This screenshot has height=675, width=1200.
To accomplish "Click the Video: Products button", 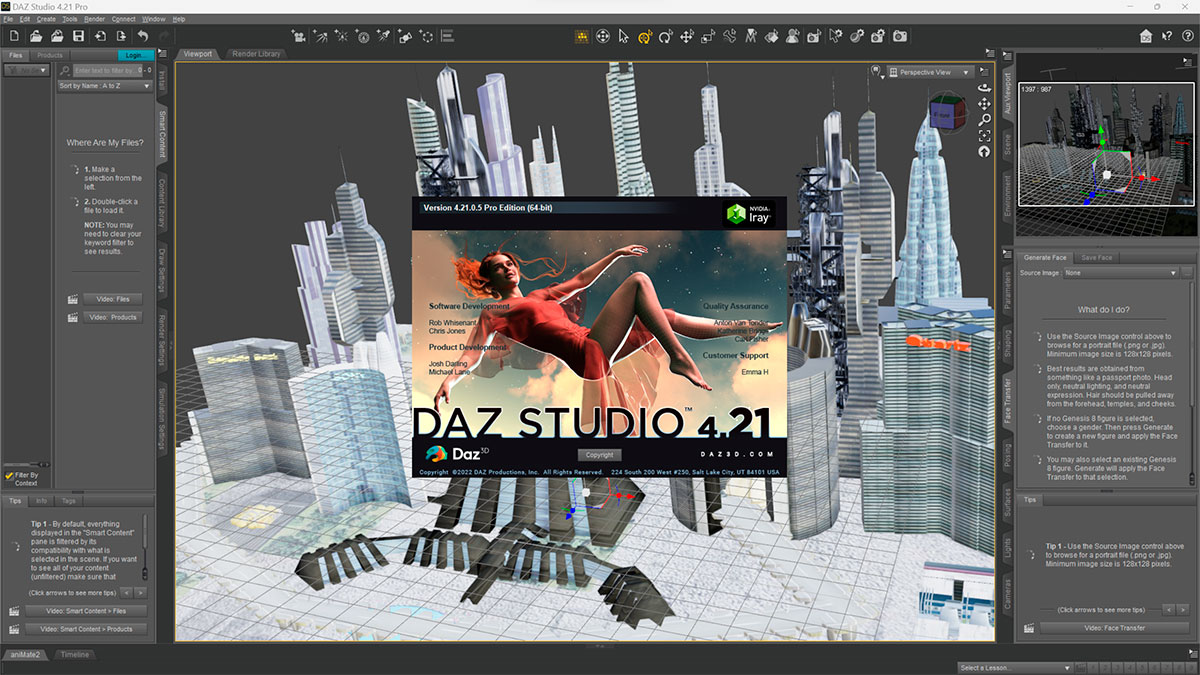I will 112,317.
